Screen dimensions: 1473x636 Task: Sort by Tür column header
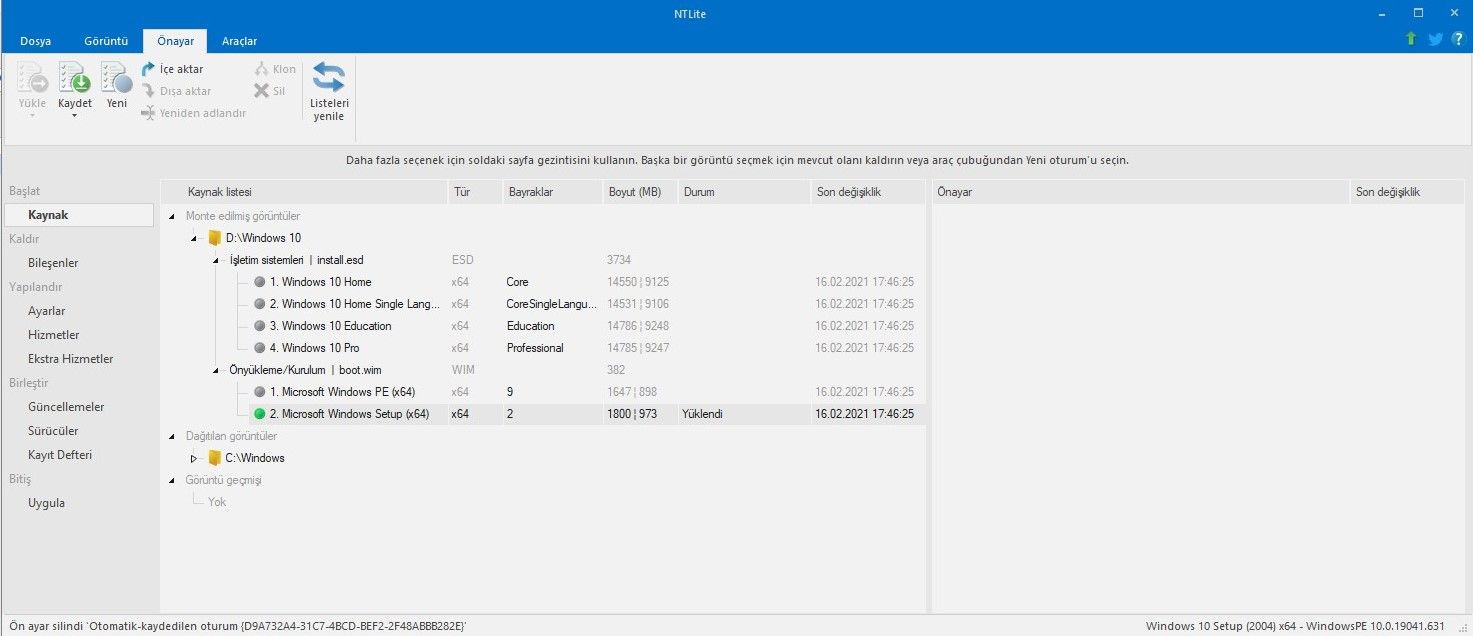point(474,192)
